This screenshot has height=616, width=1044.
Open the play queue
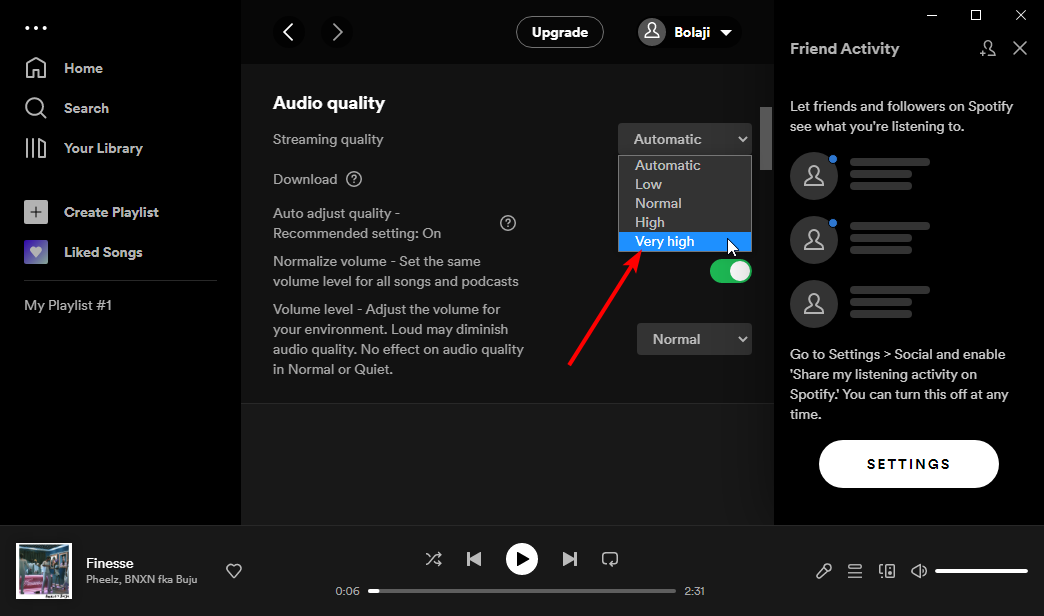point(855,571)
